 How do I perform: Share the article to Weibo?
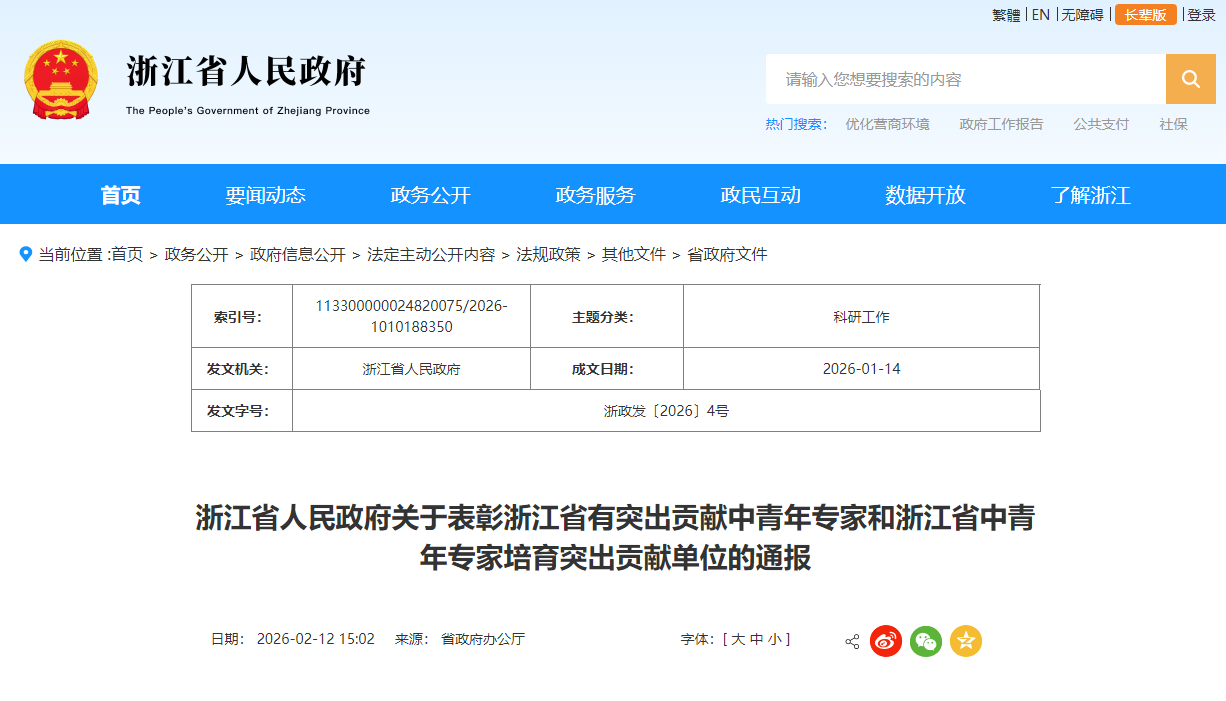pos(885,641)
